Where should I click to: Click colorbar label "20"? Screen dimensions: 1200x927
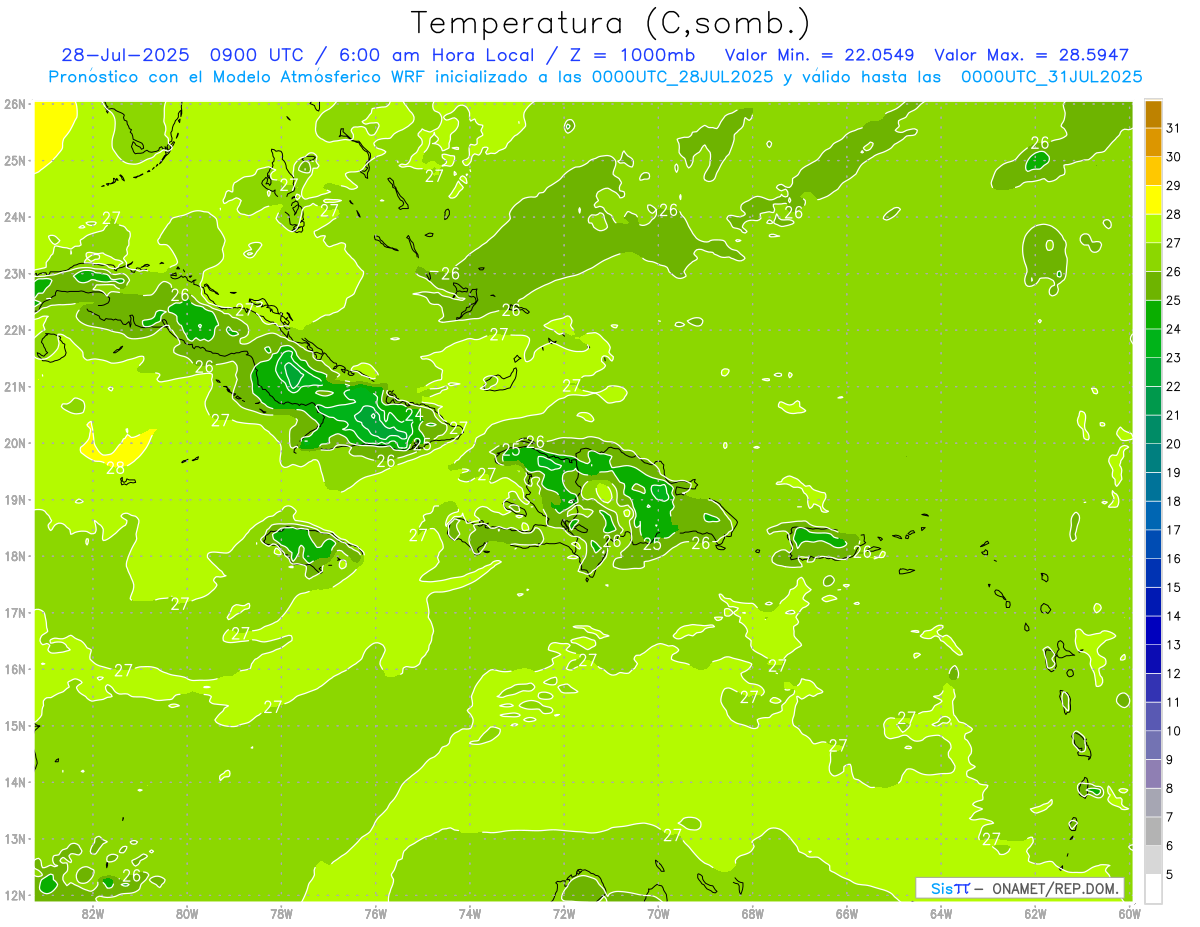tap(1174, 443)
